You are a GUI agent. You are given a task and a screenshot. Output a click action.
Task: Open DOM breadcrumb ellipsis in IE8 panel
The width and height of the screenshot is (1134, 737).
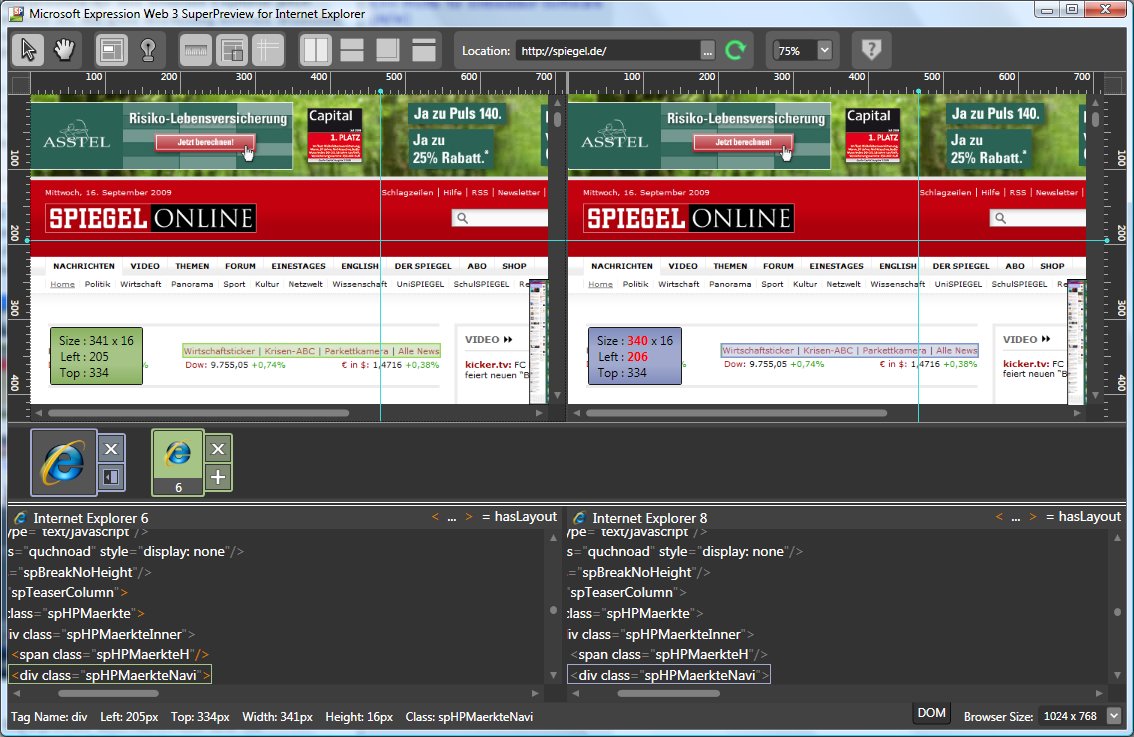point(1016,518)
